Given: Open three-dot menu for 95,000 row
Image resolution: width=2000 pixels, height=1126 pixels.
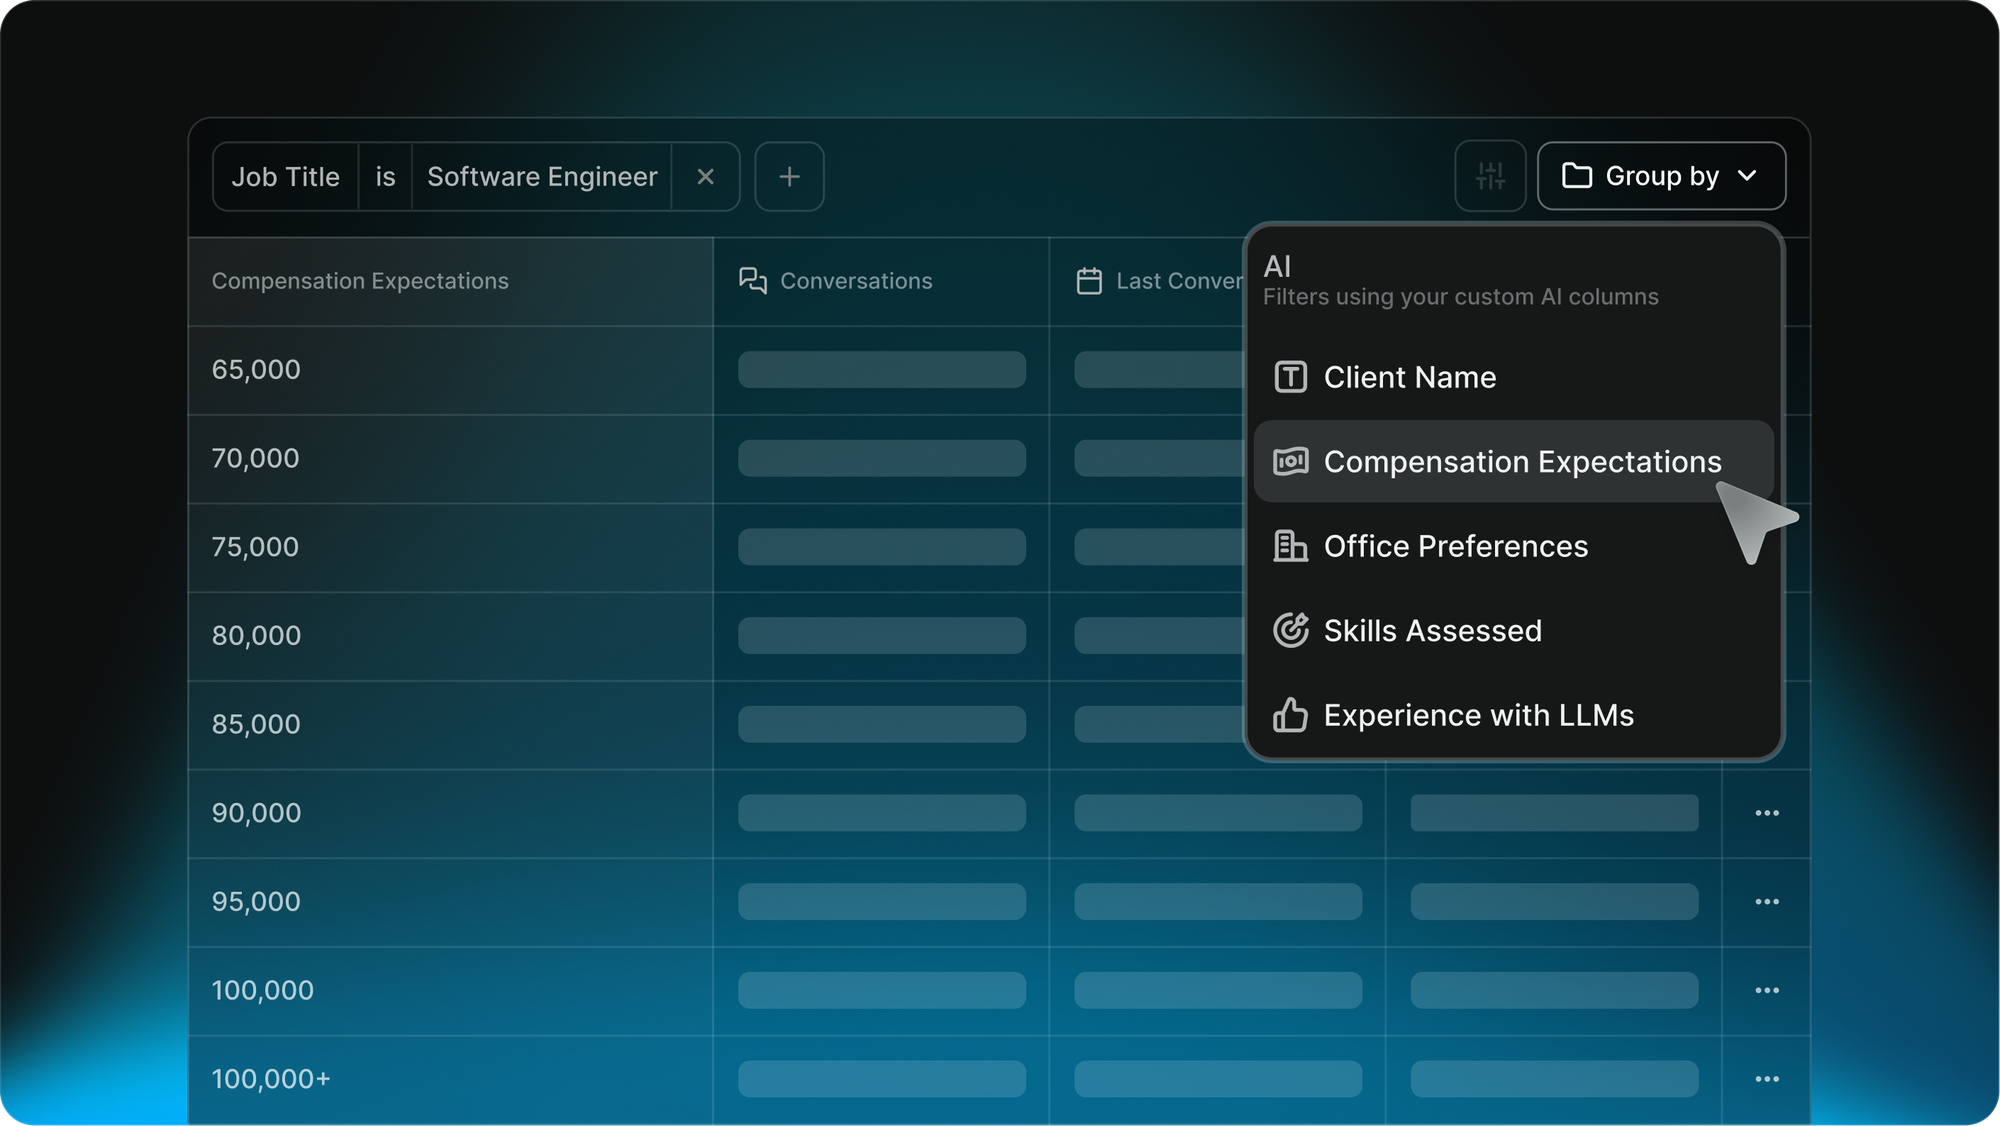Looking at the screenshot, I should pyautogui.click(x=1767, y=902).
